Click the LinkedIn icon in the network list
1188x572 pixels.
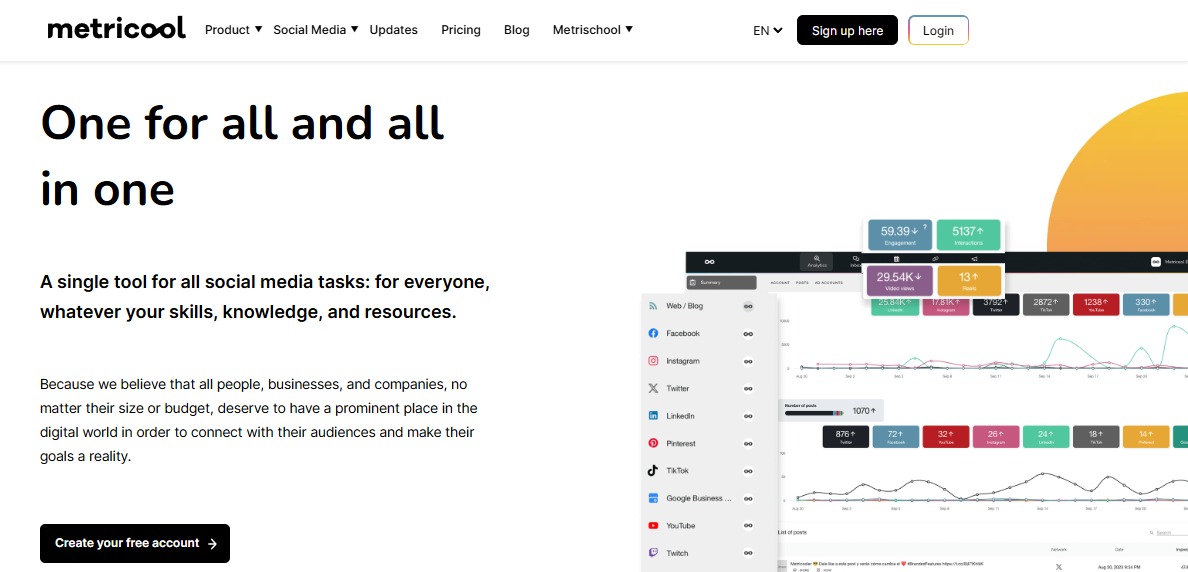click(653, 416)
